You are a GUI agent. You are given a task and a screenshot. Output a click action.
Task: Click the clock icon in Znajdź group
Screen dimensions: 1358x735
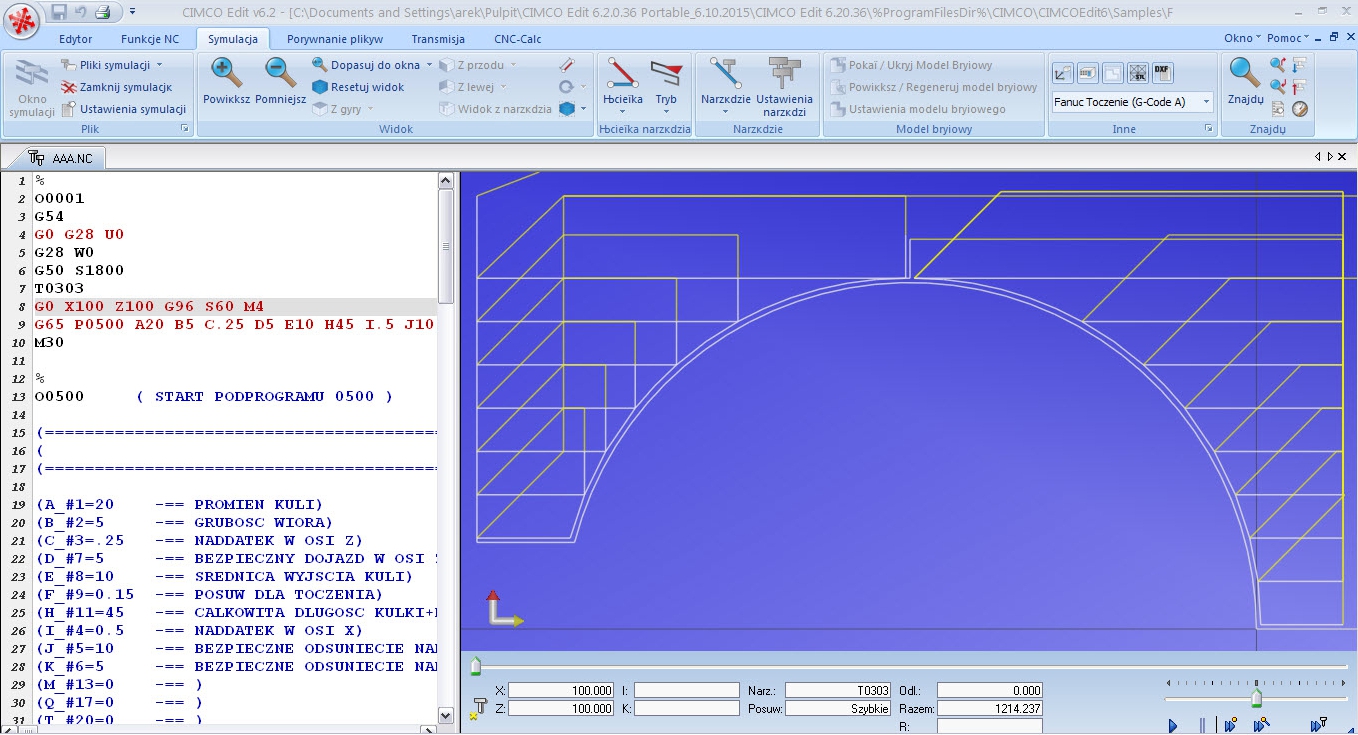click(1300, 109)
